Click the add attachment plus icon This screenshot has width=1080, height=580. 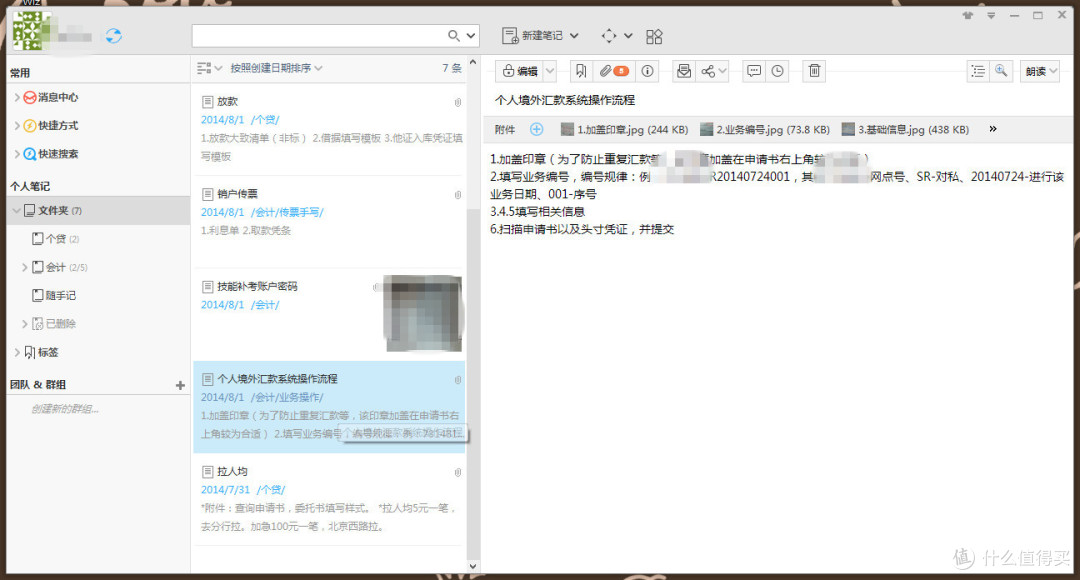[x=537, y=129]
